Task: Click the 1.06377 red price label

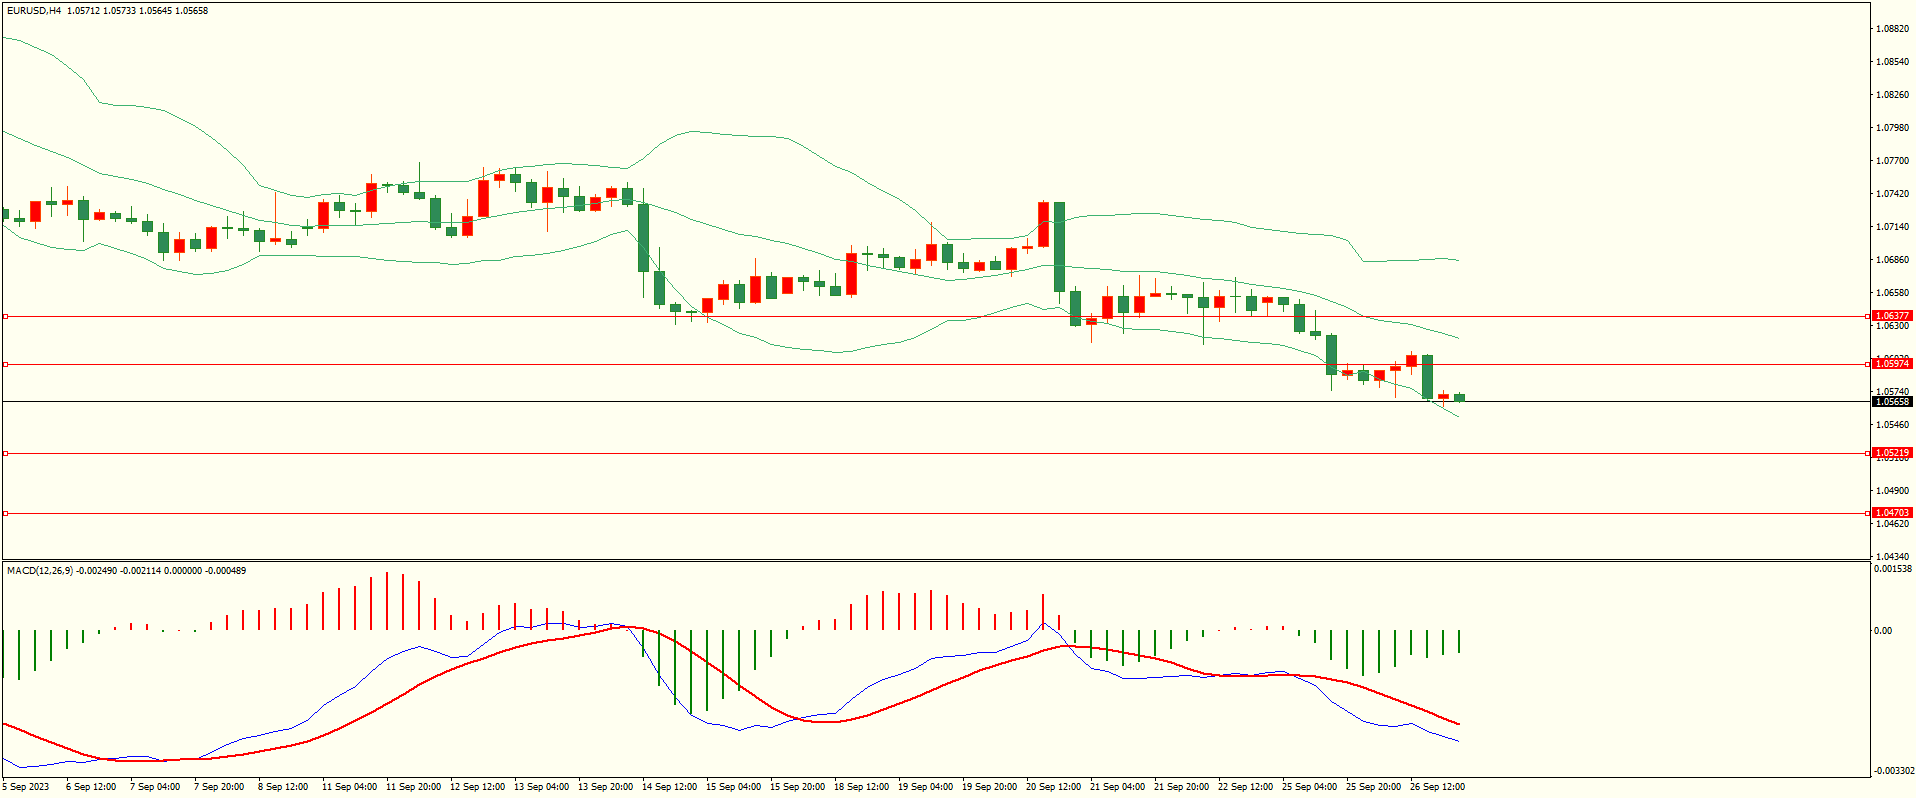Action: point(1891,316)
